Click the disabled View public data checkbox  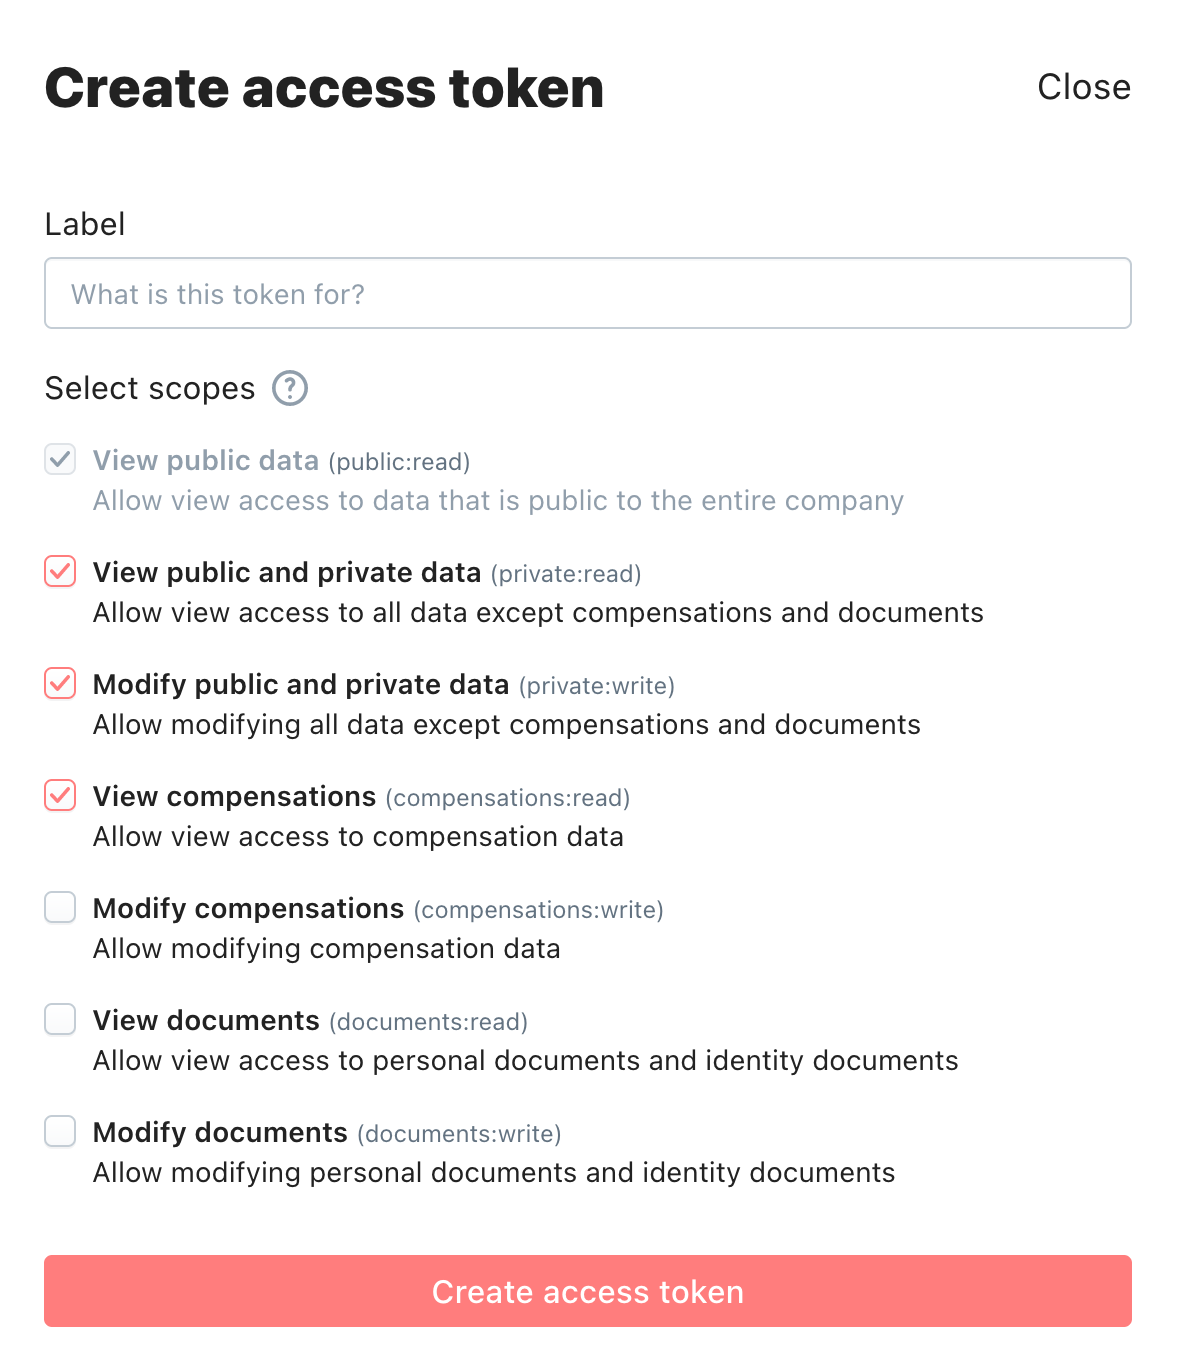click(60, 459)
